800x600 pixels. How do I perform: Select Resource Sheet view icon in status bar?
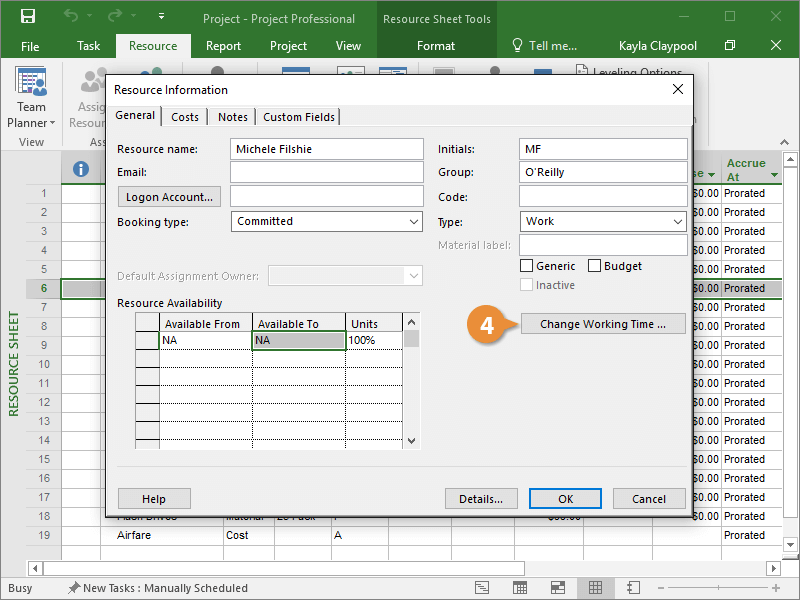pyautogui.click(x=595, y=588)
